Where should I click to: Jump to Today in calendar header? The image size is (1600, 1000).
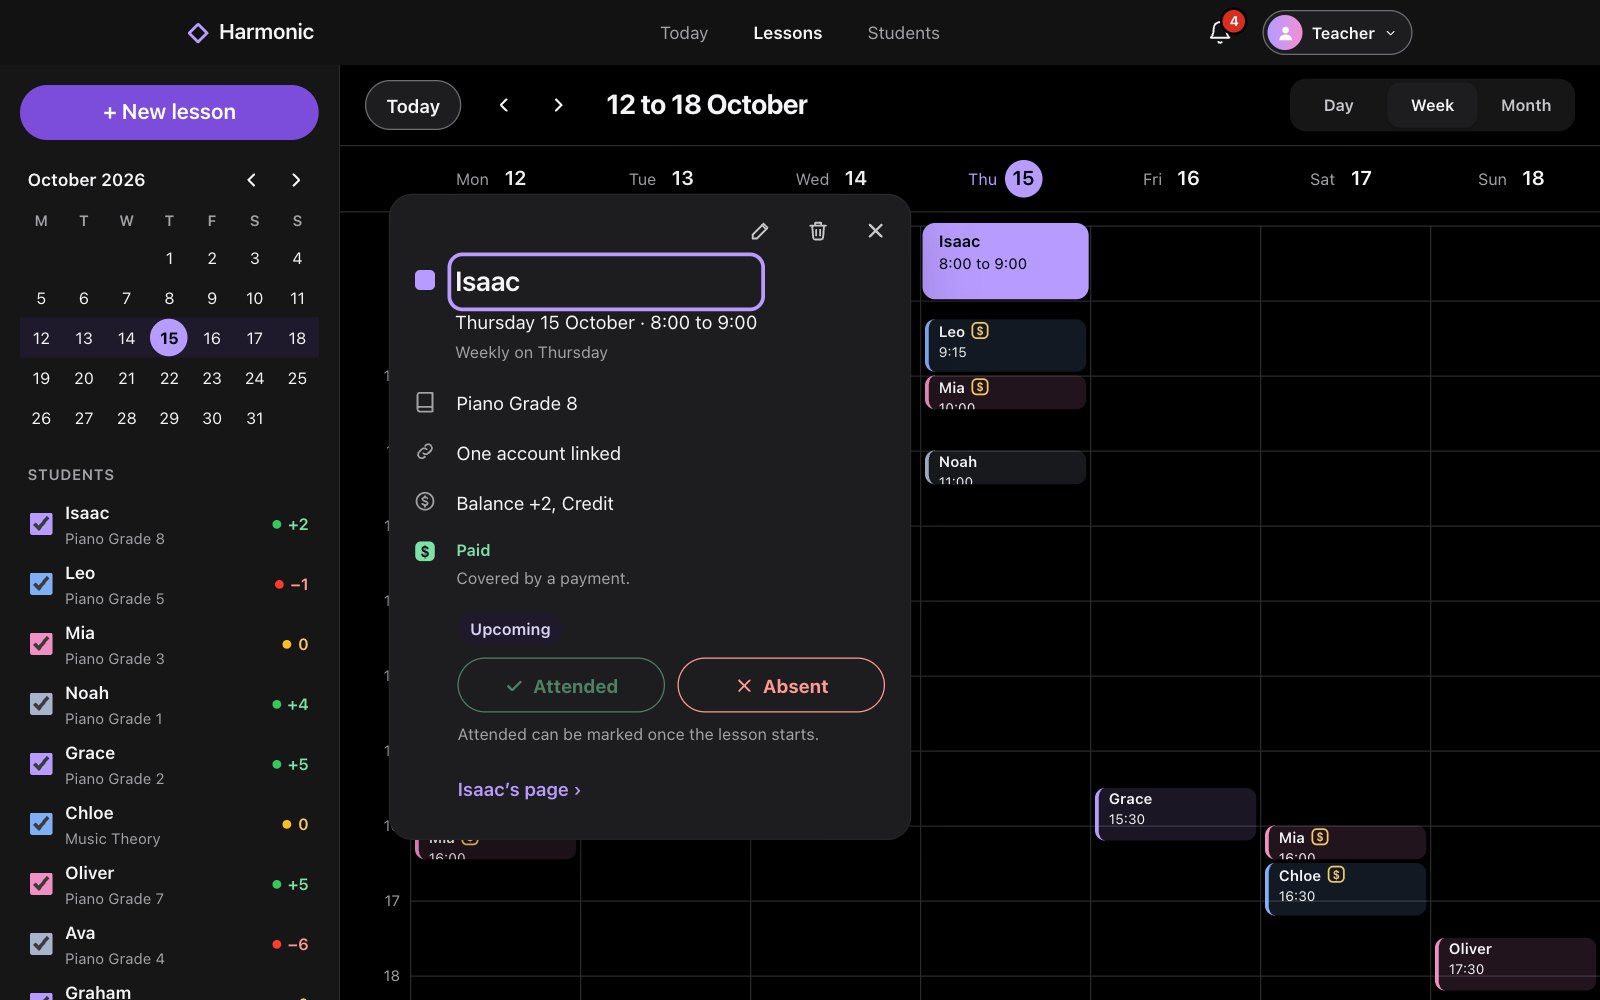413,105
